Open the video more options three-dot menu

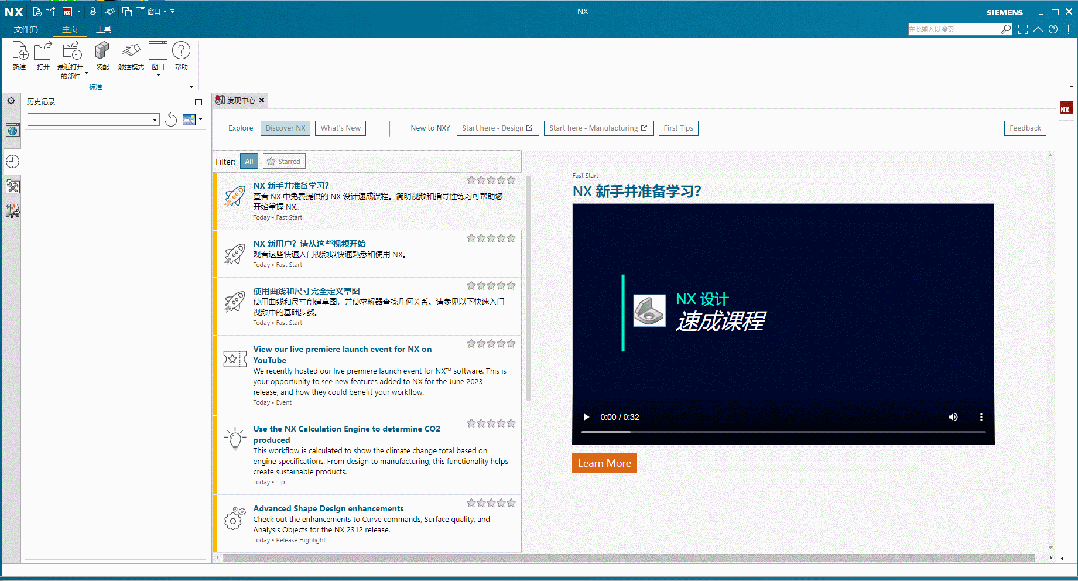[981, 417]
